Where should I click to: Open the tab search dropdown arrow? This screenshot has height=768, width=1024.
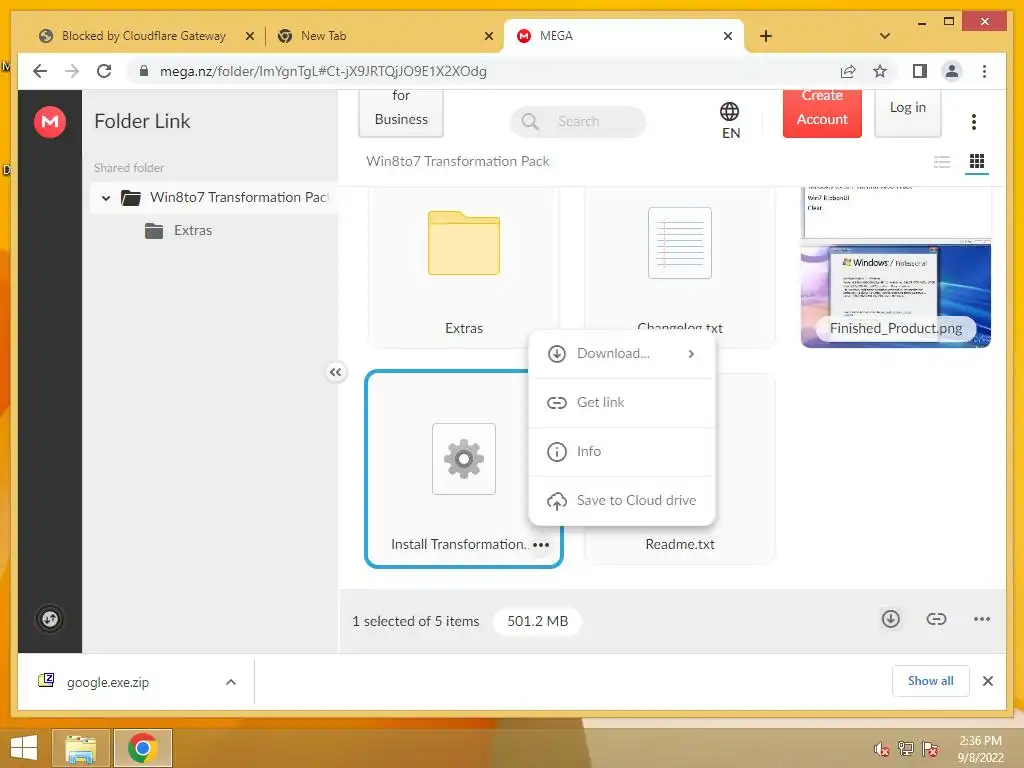point(884,36)
